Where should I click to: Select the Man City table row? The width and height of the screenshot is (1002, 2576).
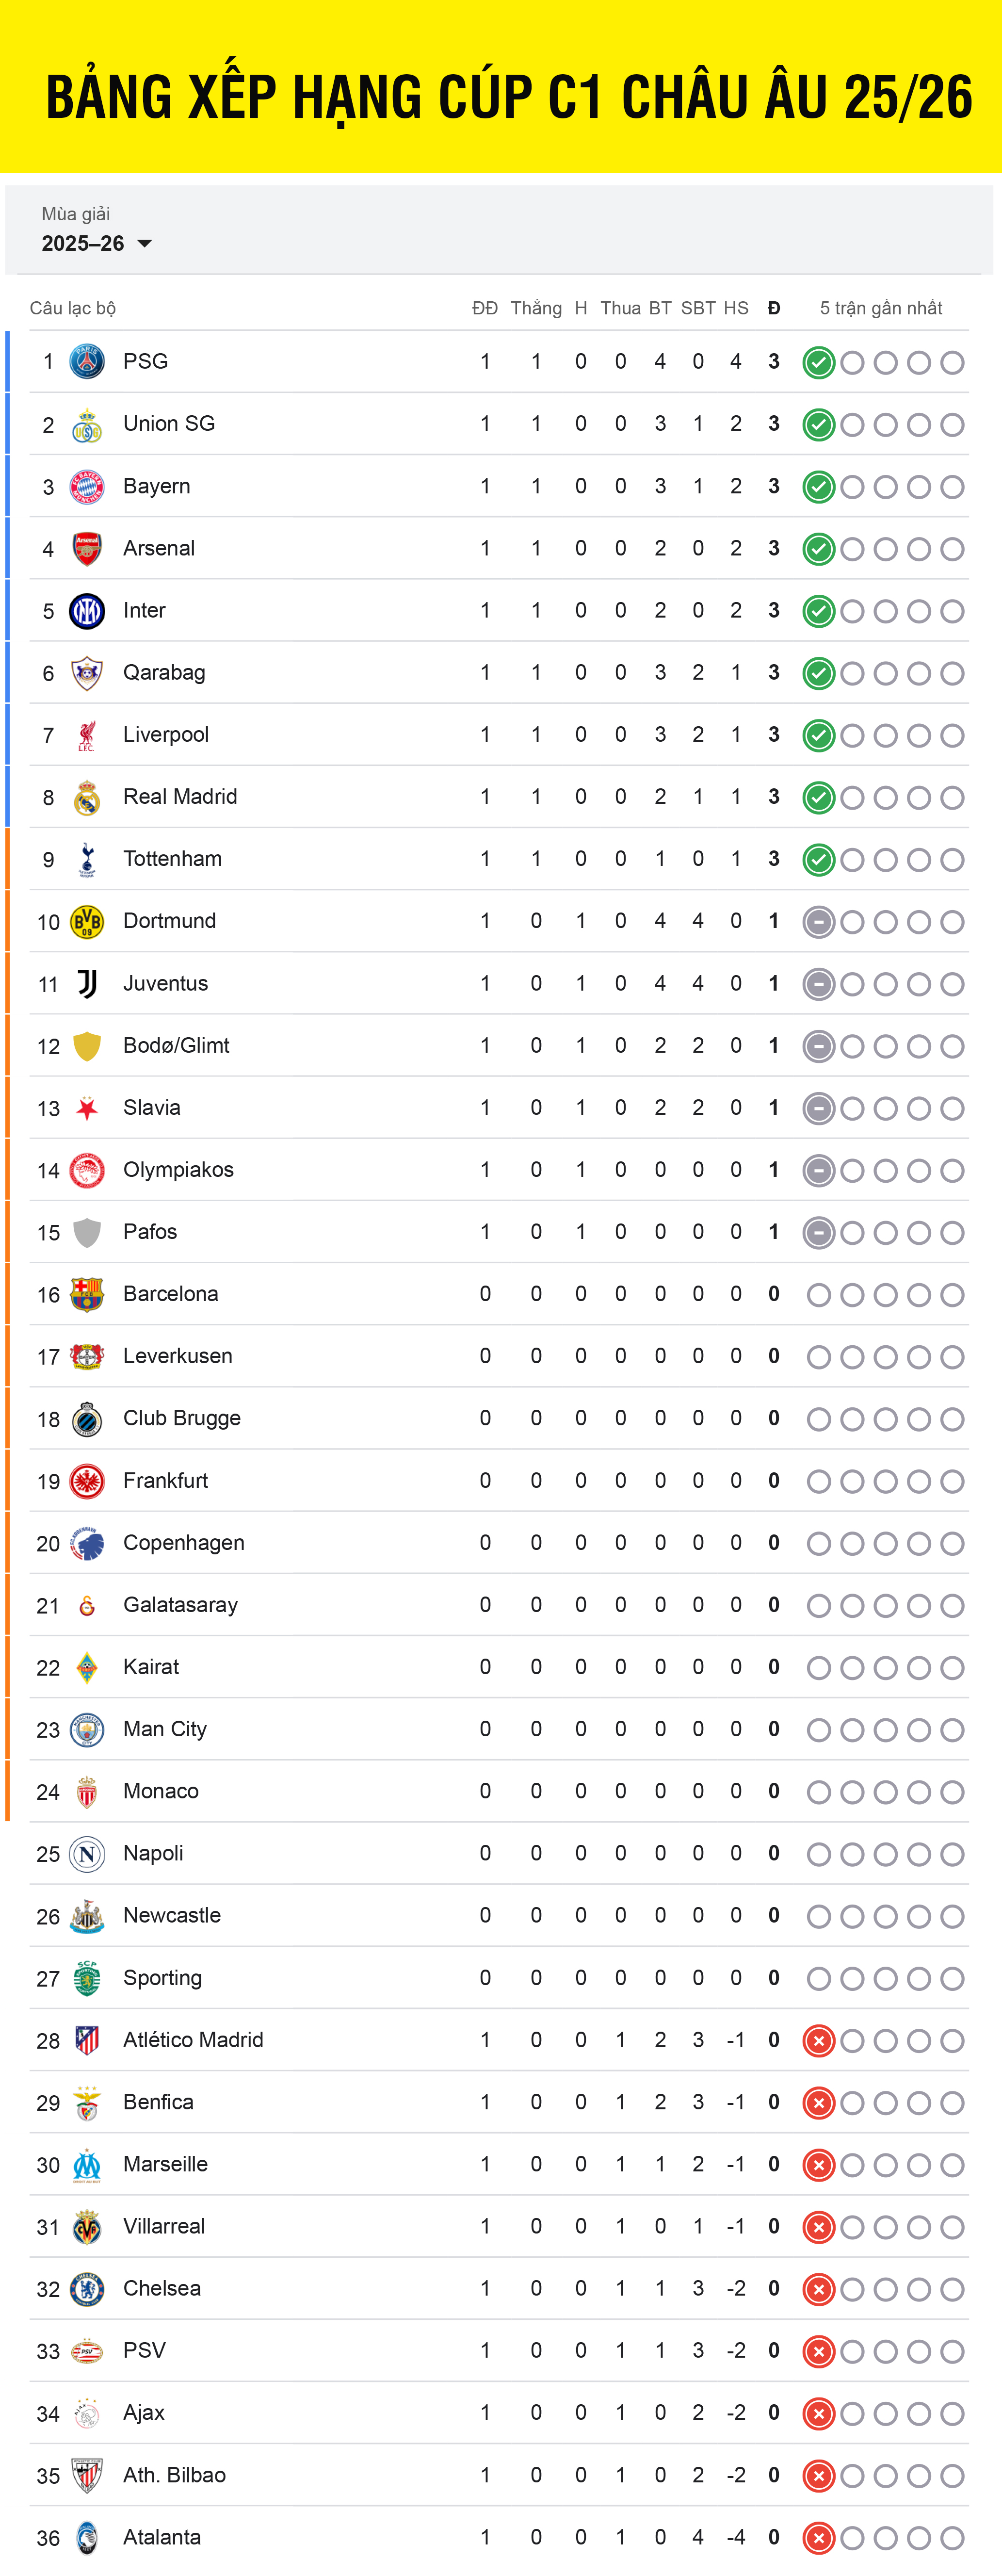[x=498, y=1729]
